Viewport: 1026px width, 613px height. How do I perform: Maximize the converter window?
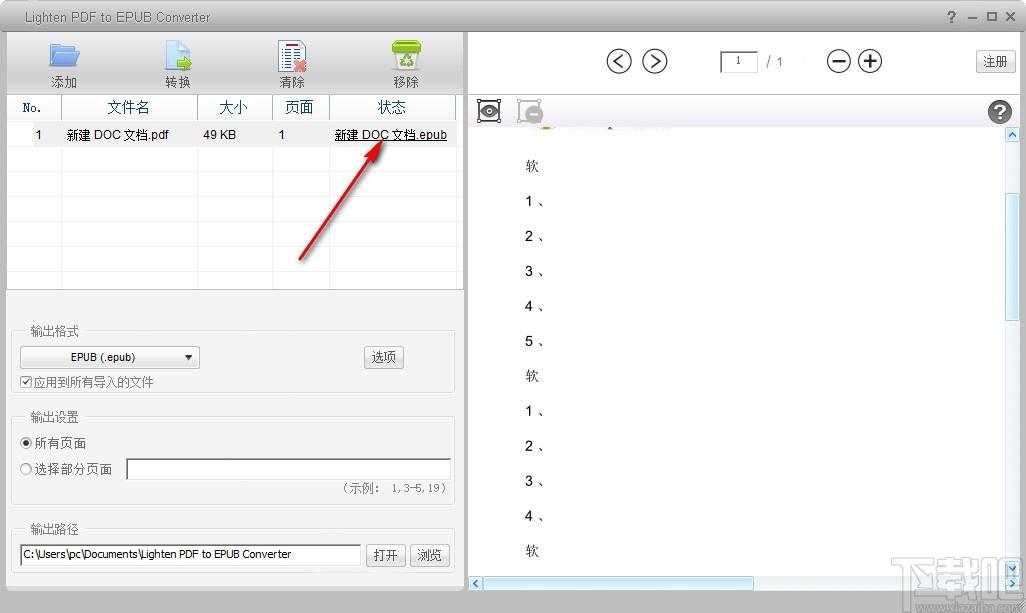pyautogui.click(x=992, y=17)
